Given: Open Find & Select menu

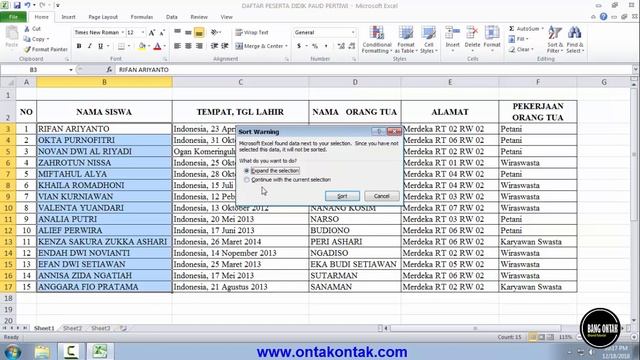Looking at the screenshot, I should (x=575, y=39).
